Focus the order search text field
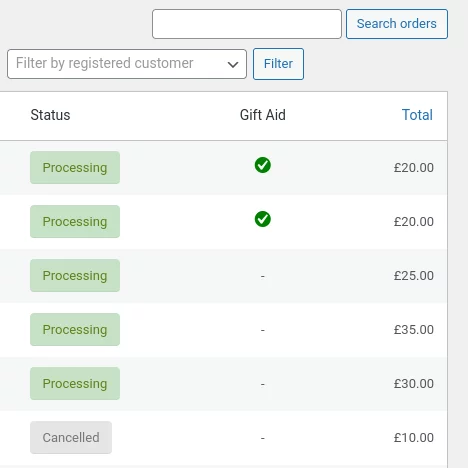The height and width of the screenshot is (468, 468). [x=247, y=24]
